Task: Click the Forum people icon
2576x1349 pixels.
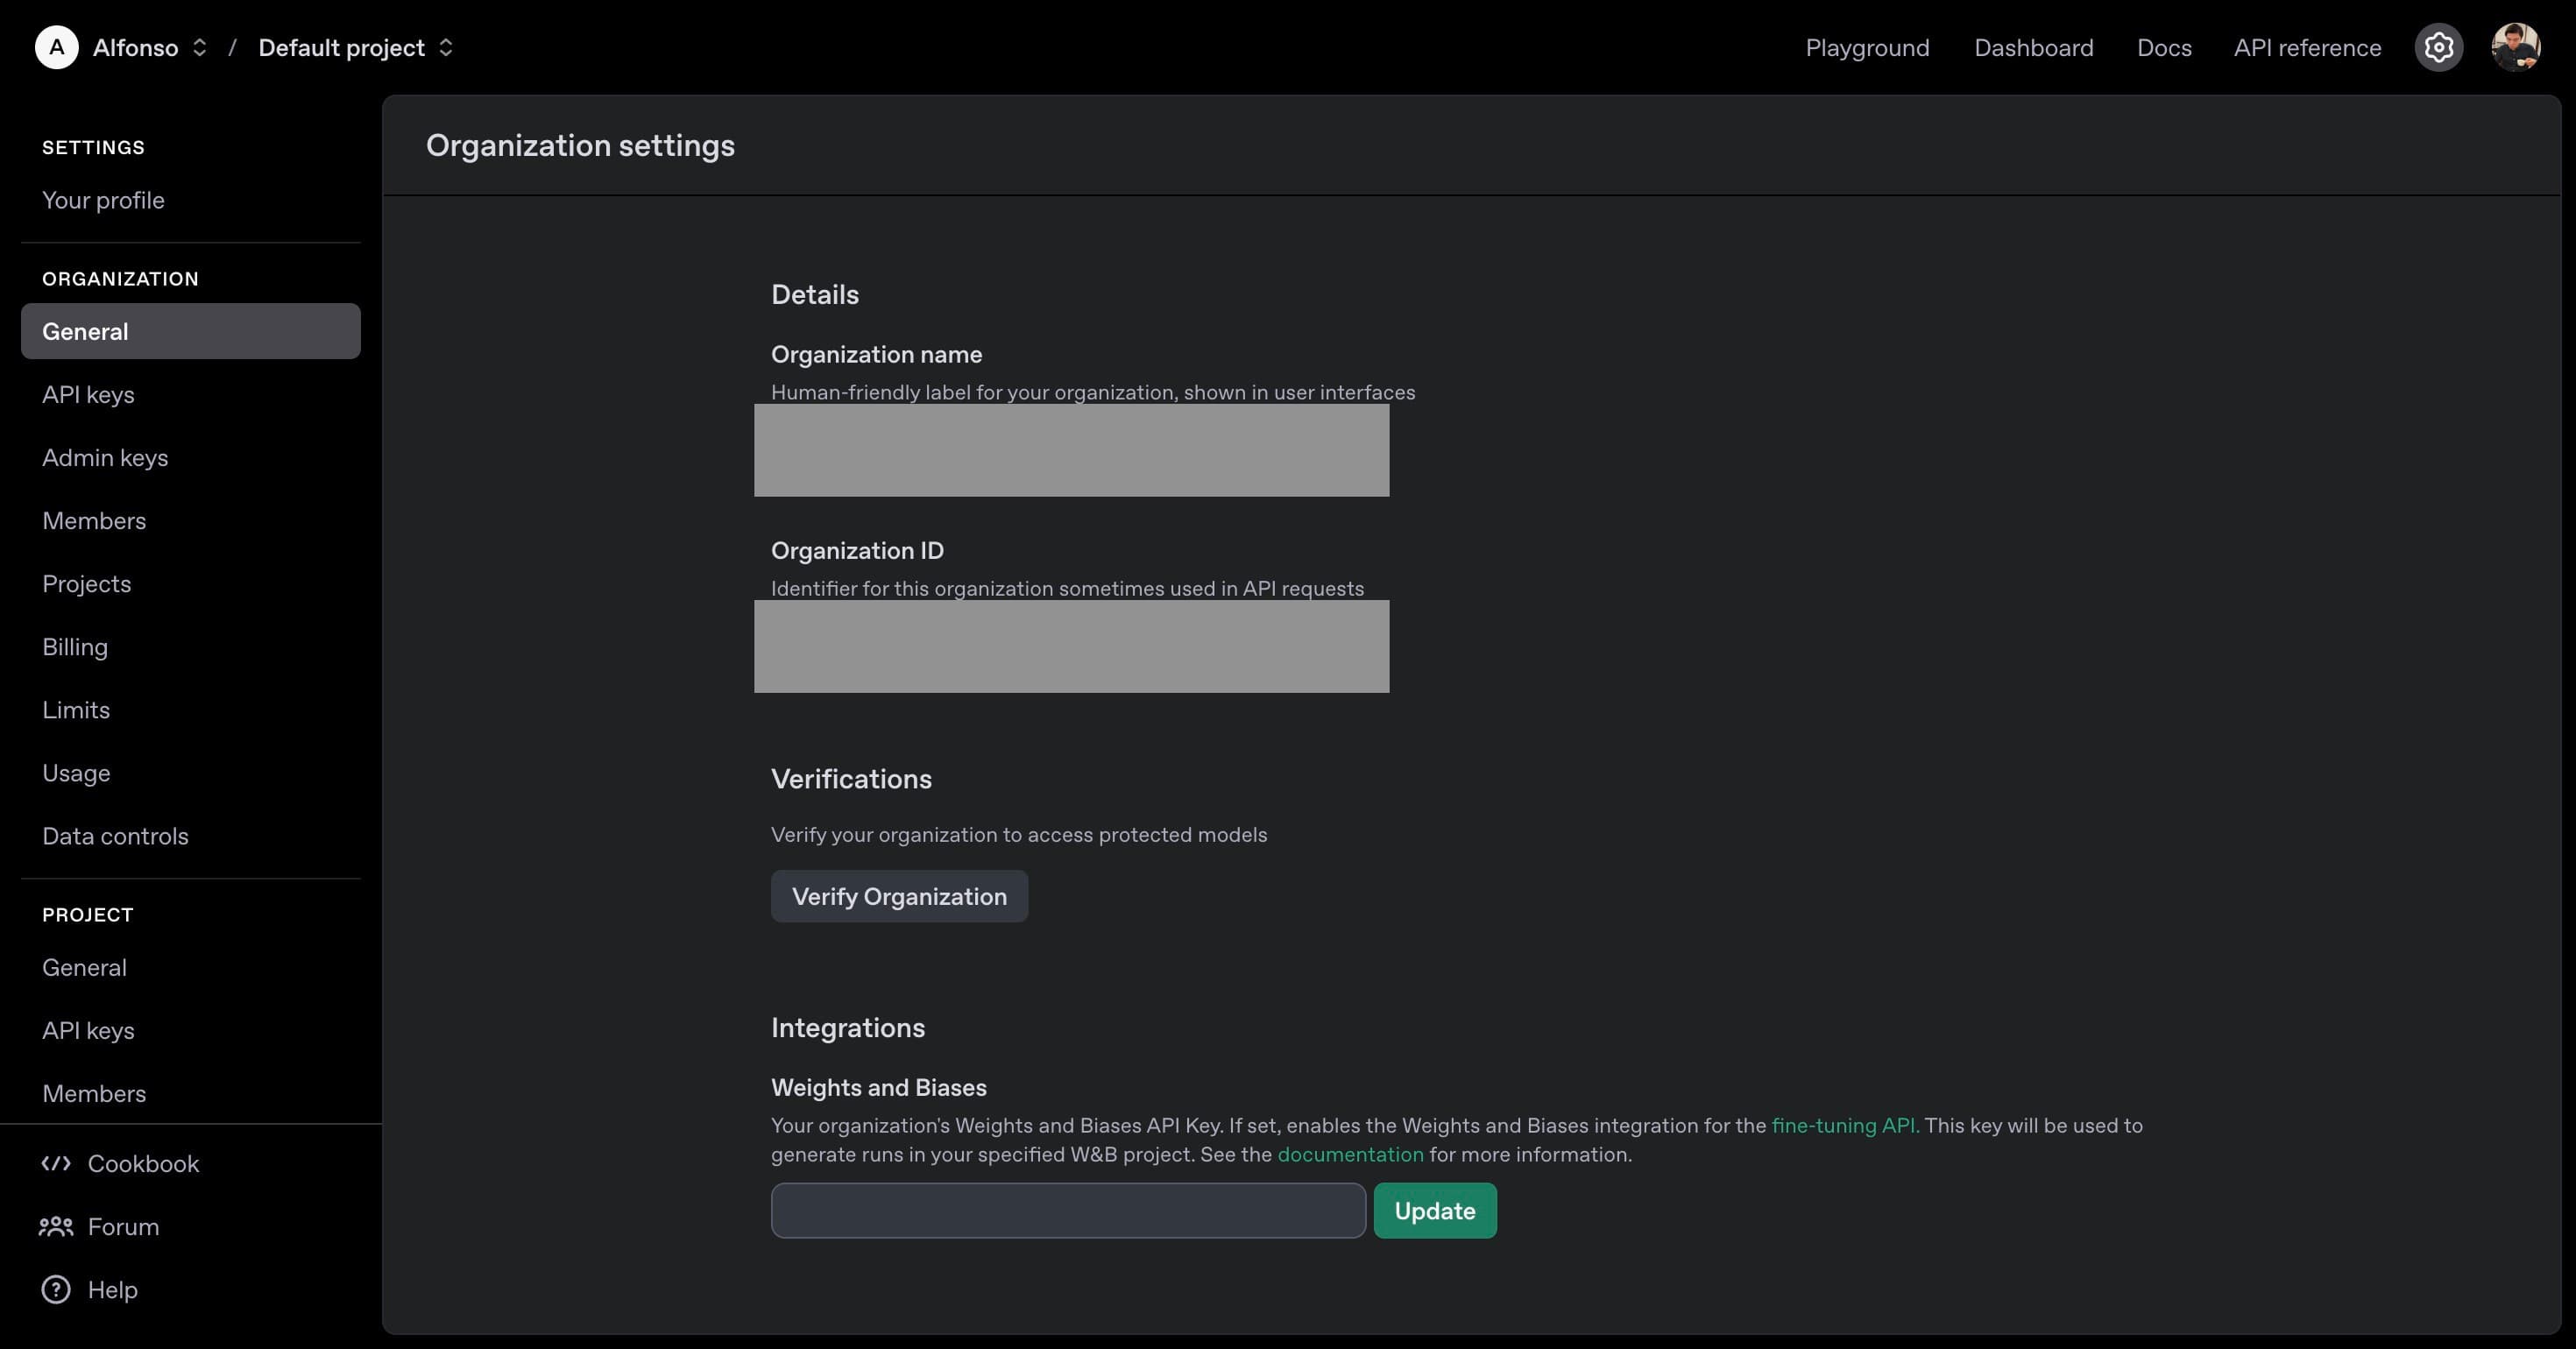Action: tap(56, 1227)
